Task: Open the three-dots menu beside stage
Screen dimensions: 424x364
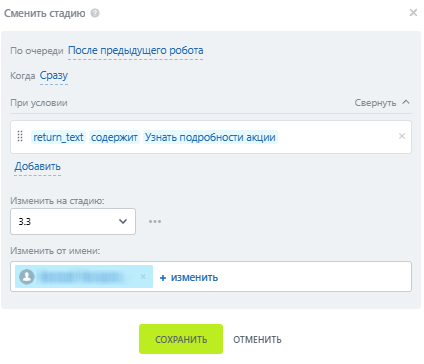Action: click(155, 221)
